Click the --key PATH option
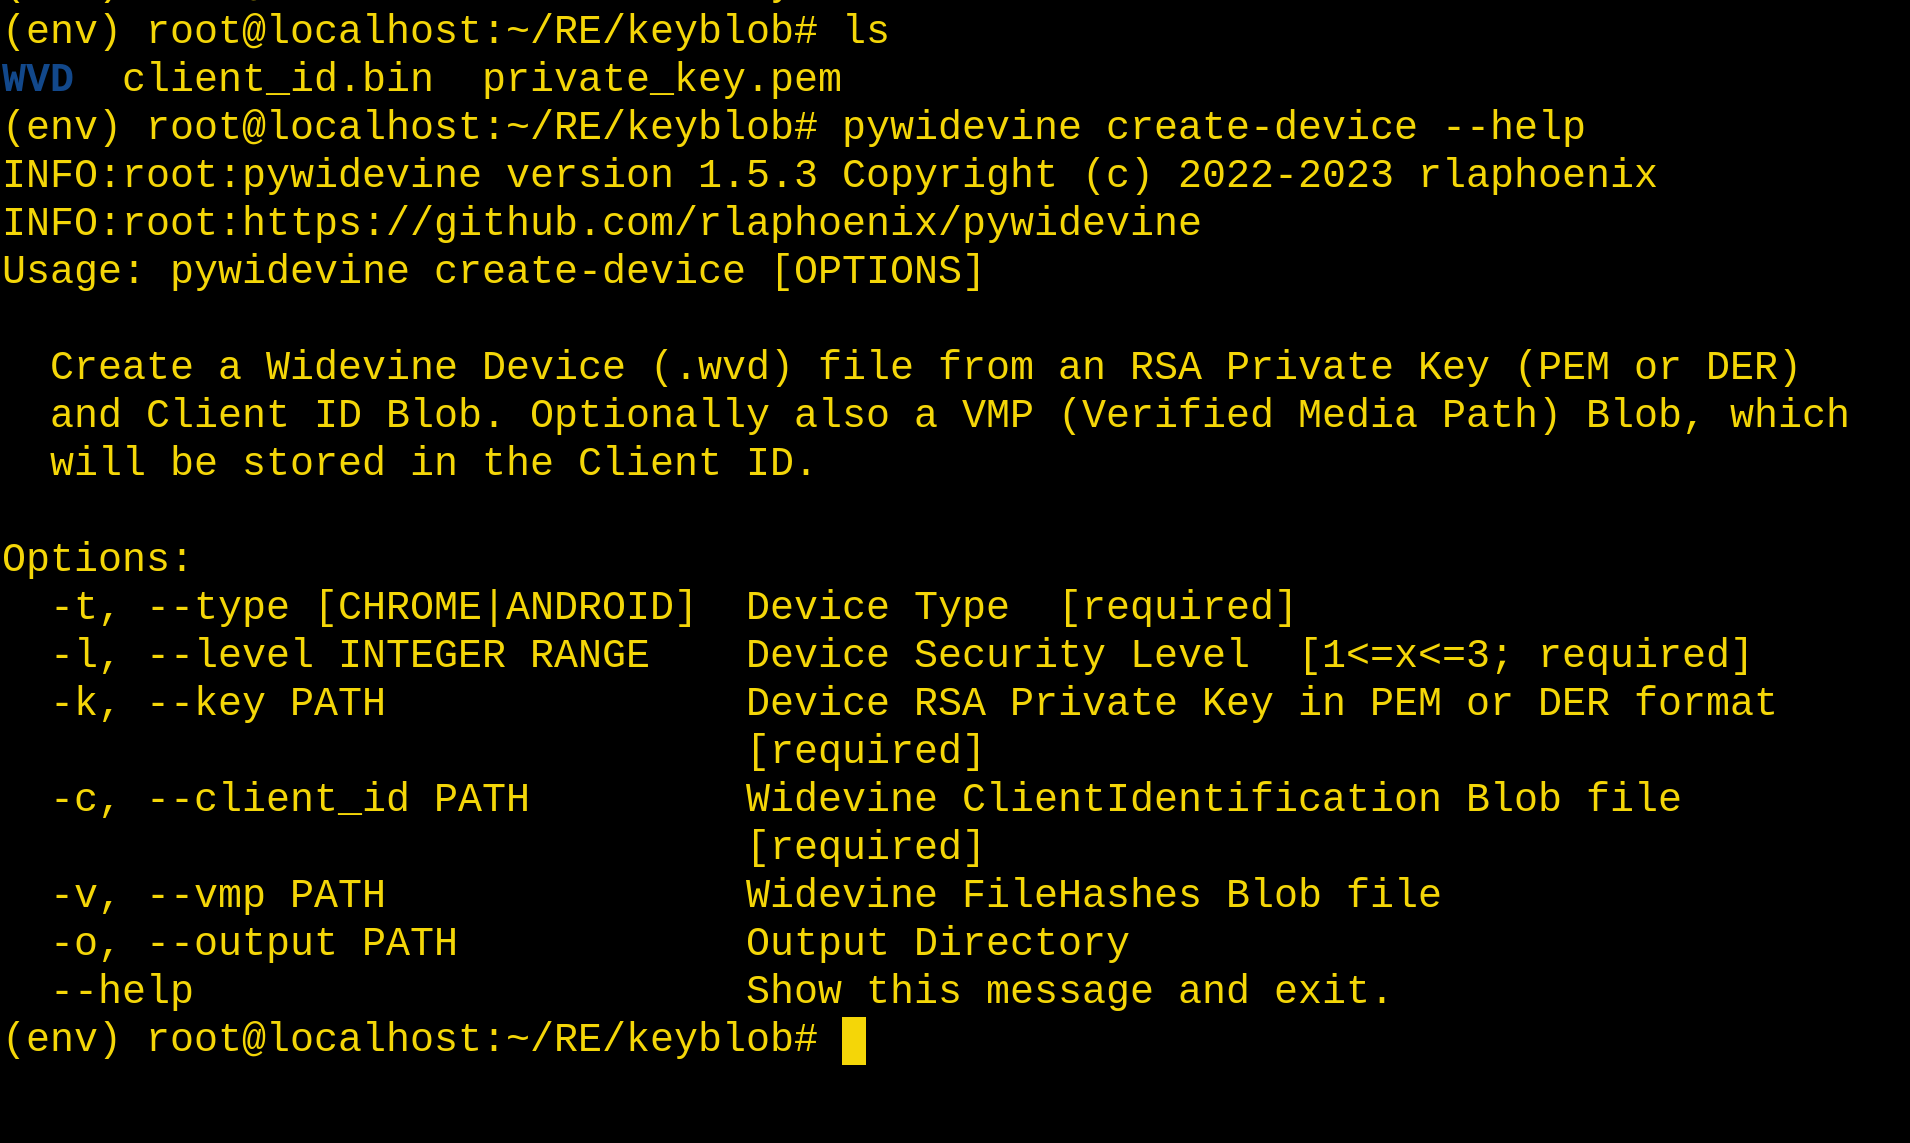The image size is (1910, 1143). 266,704
